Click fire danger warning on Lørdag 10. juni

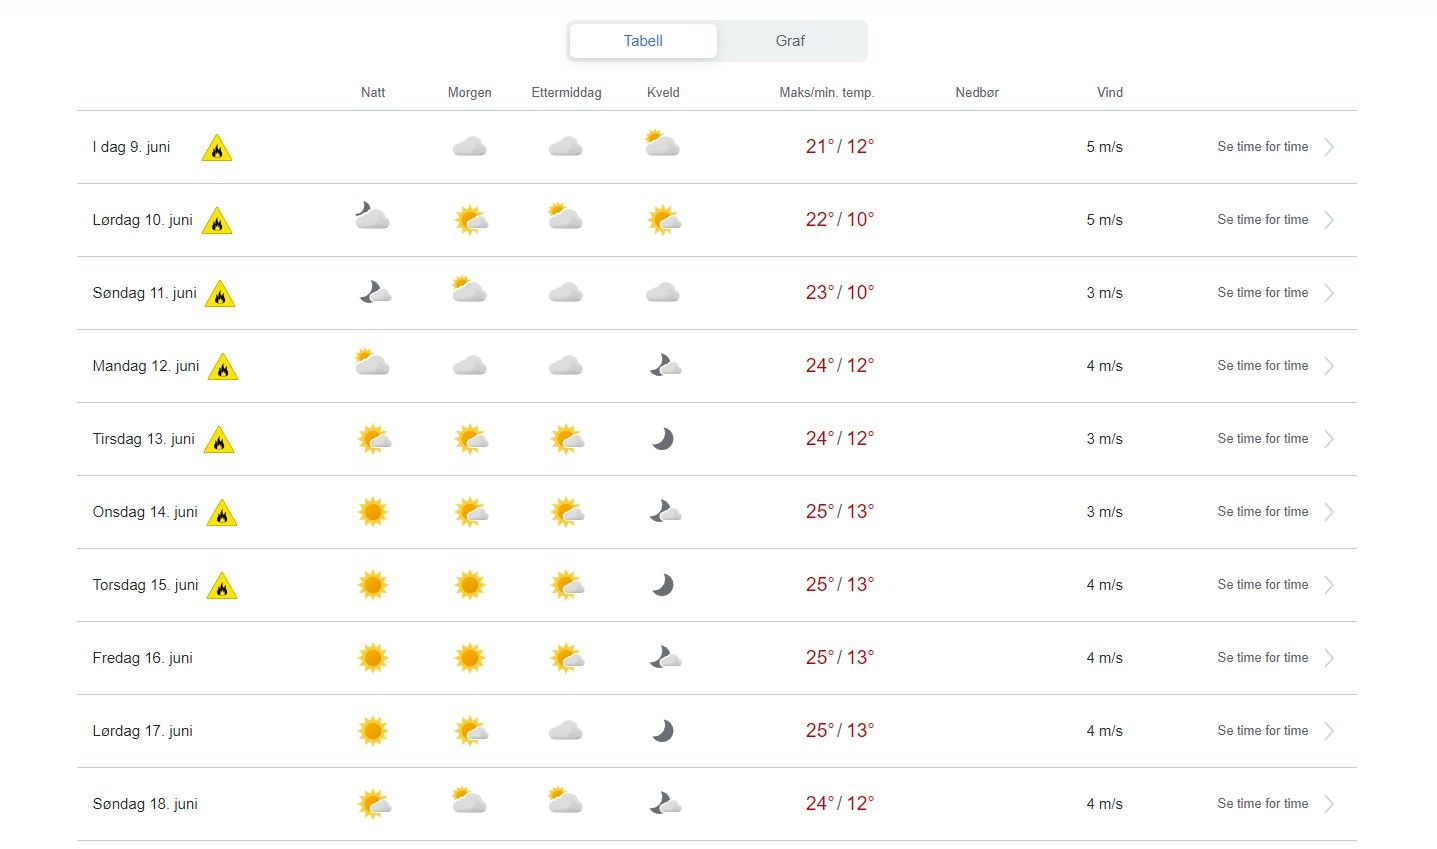pos(216,222)
